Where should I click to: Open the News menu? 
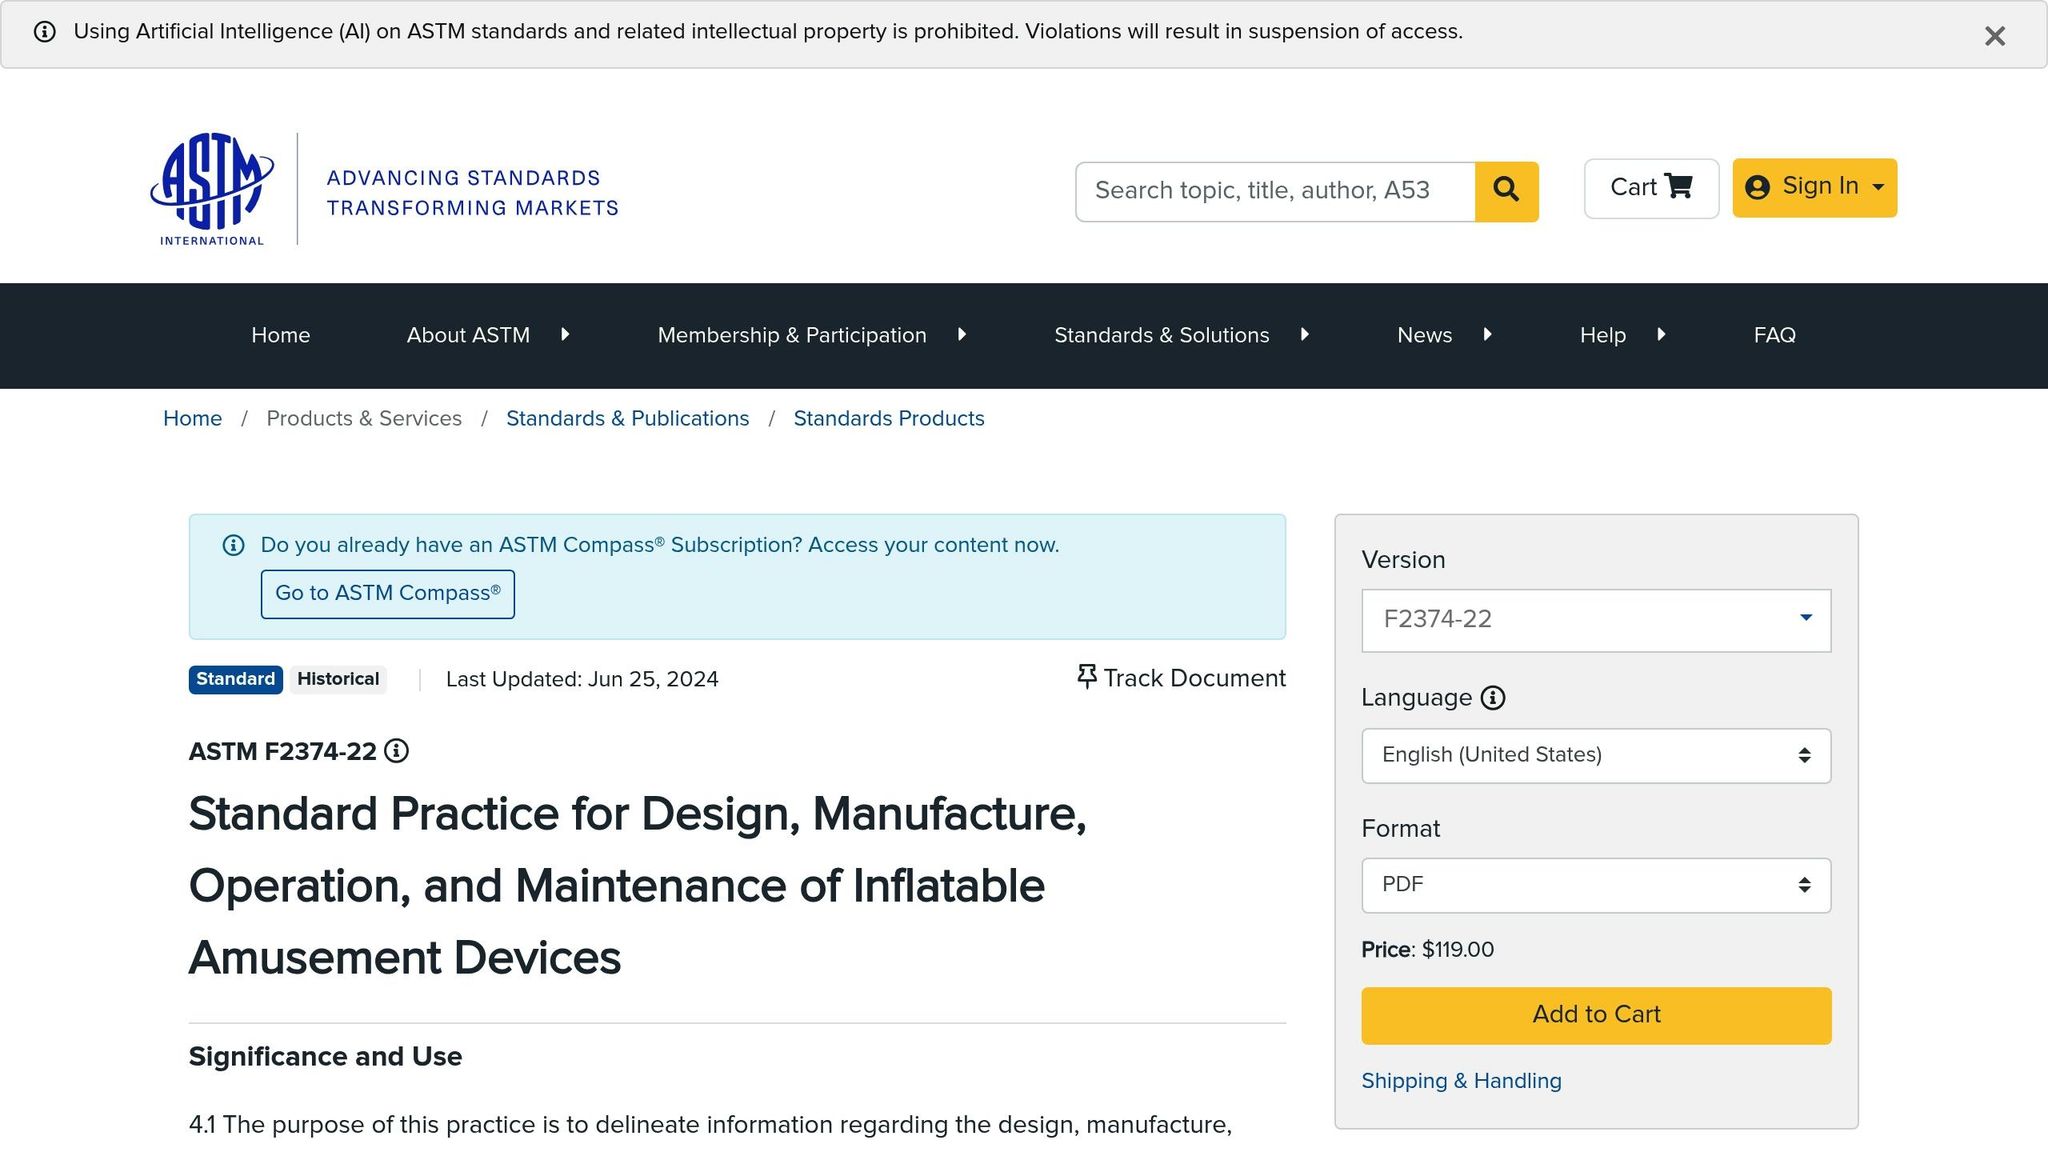[1423, 335]
